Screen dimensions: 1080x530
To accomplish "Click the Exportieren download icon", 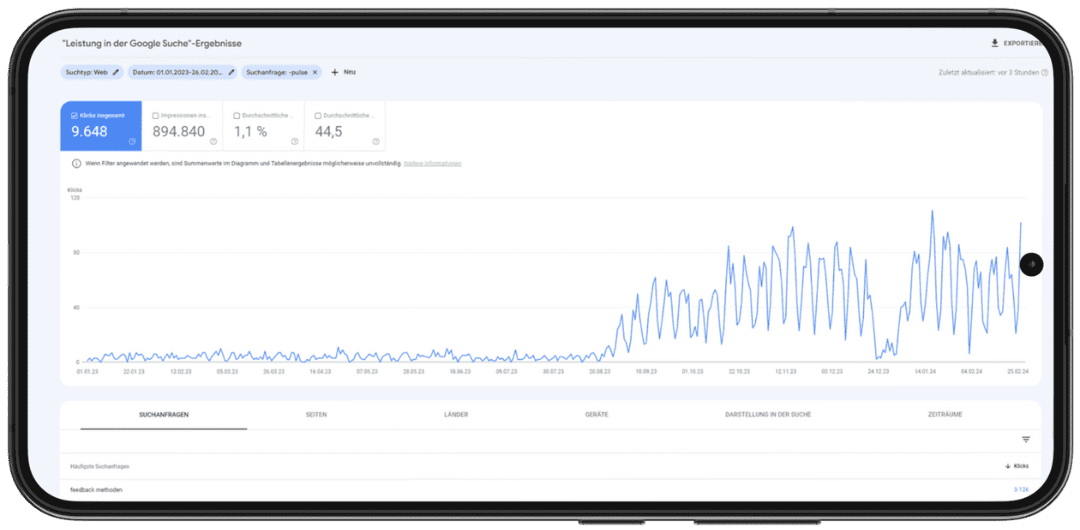I will pyautogui.click(x=994, y=44).
